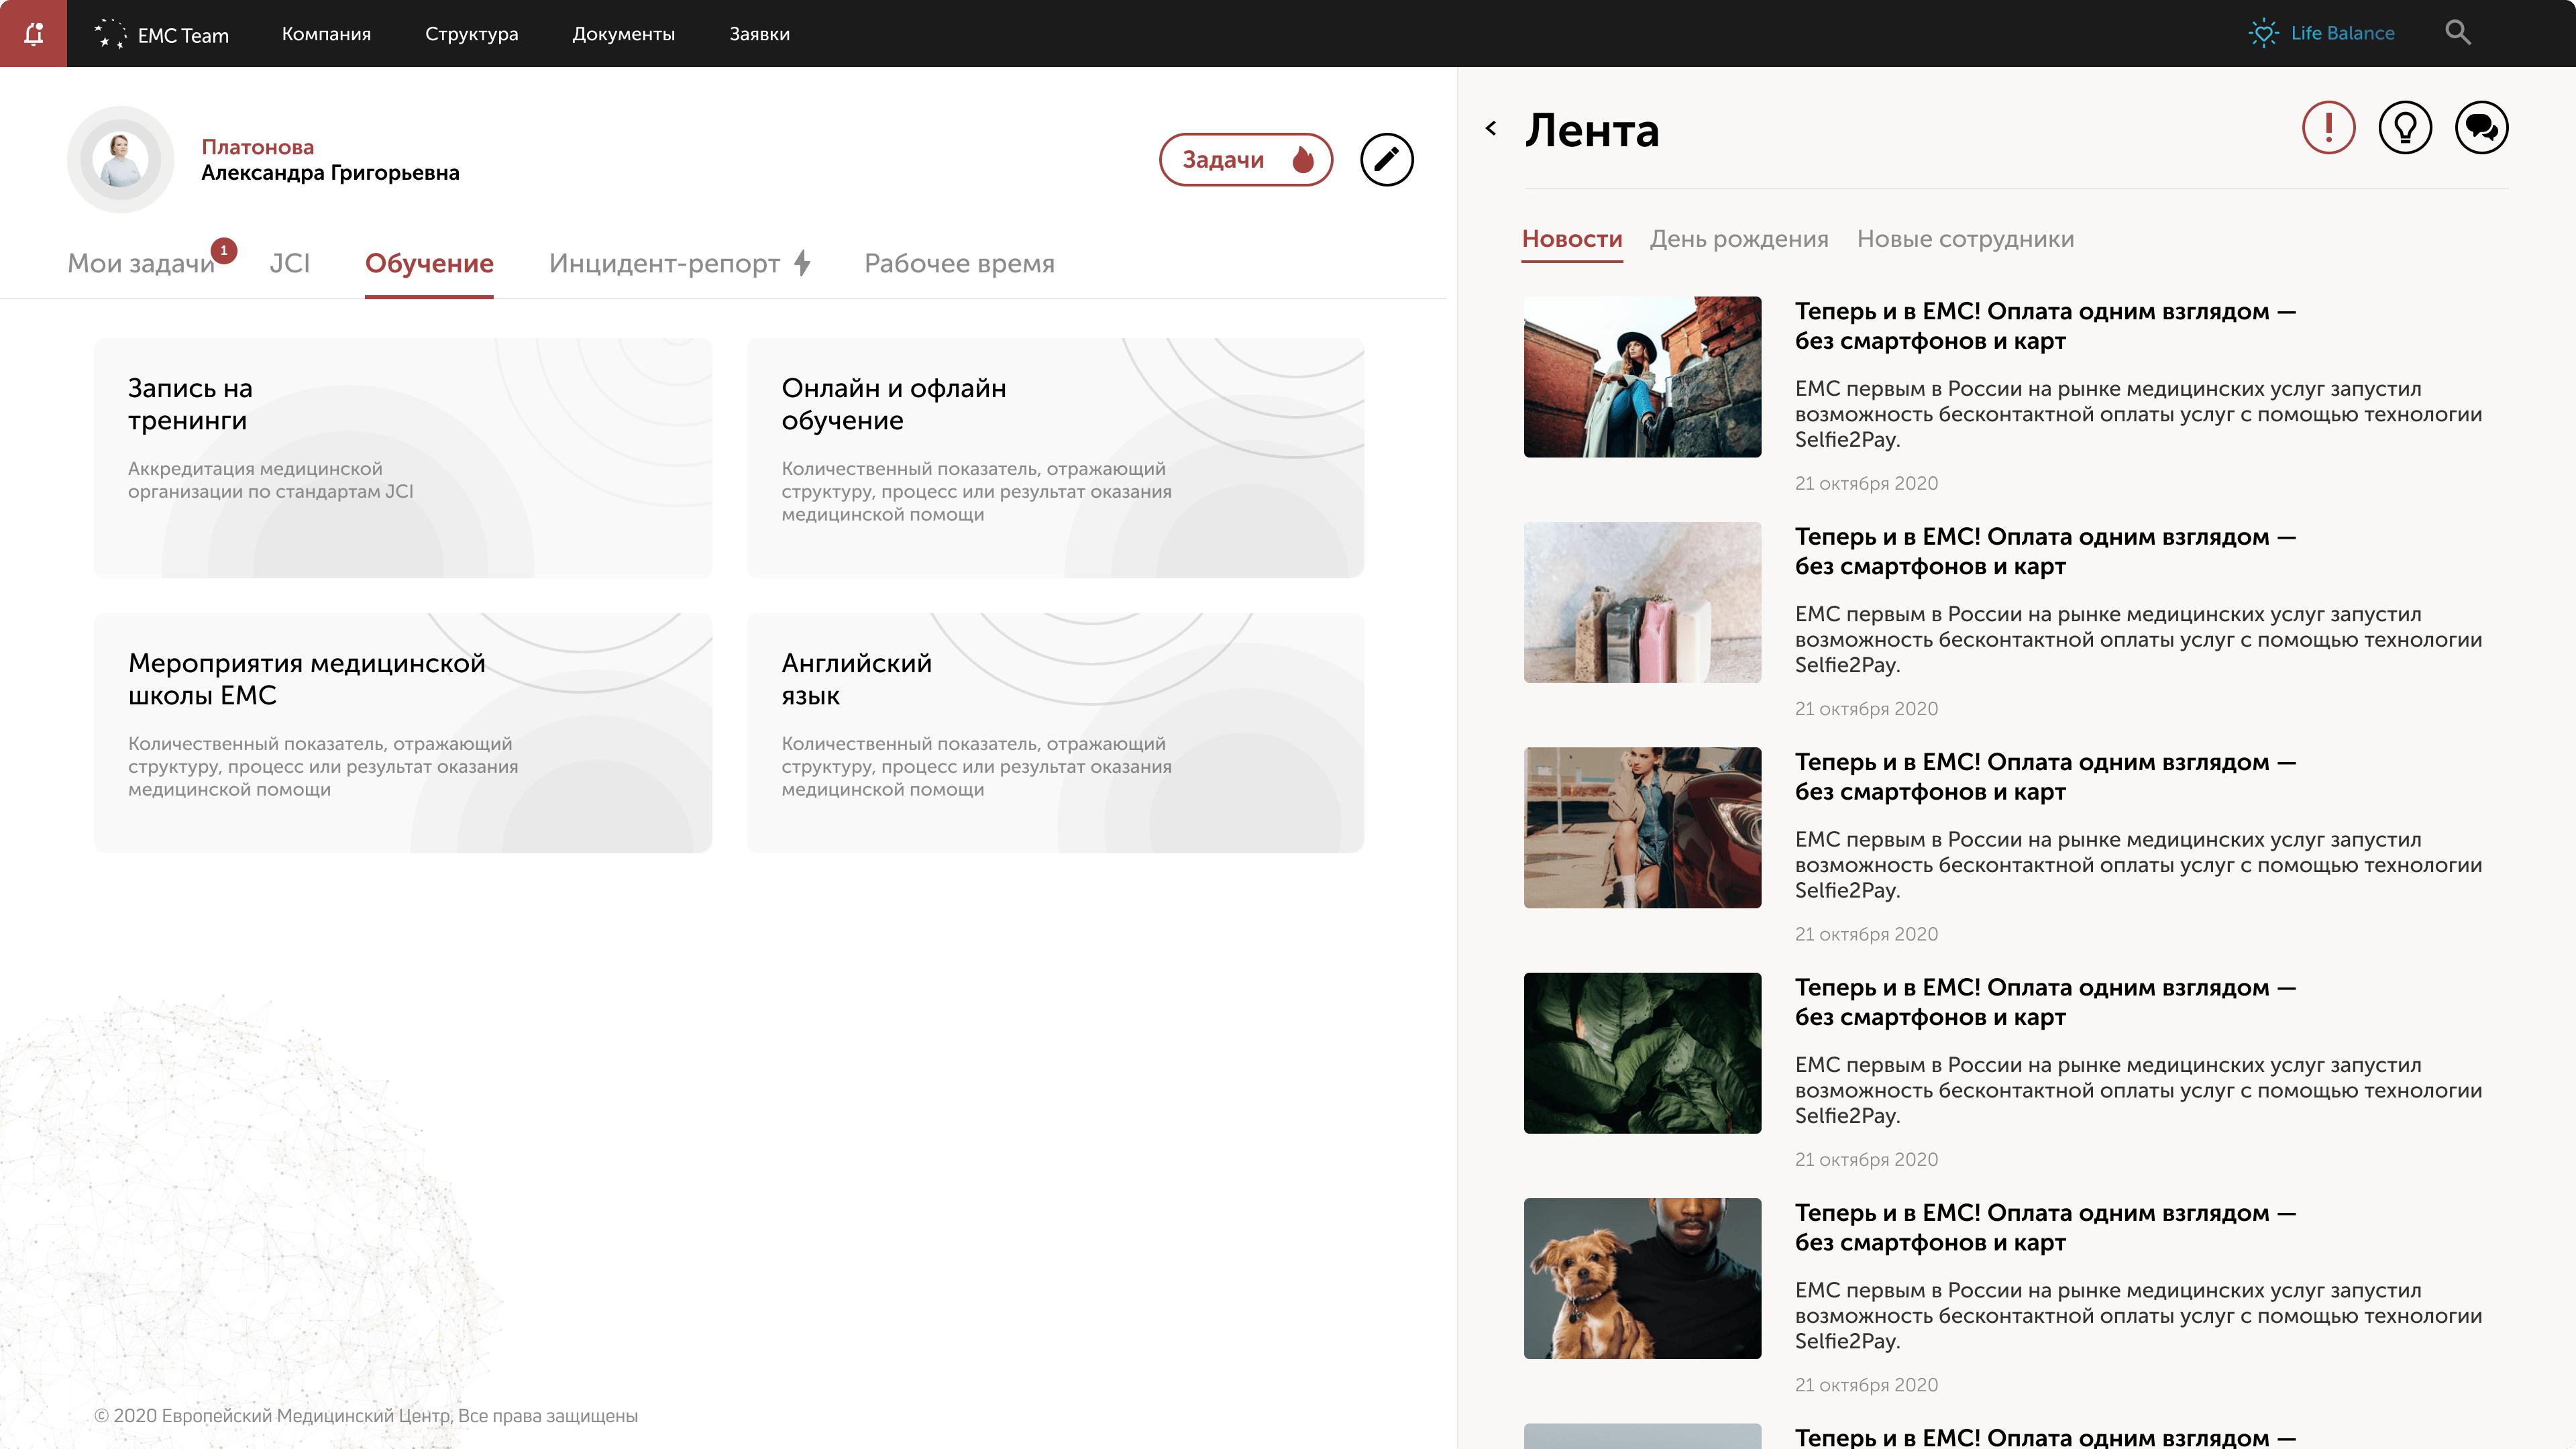Open the Документы menu item
This screenshot has height=1449, width=2576.
point(623,34)
